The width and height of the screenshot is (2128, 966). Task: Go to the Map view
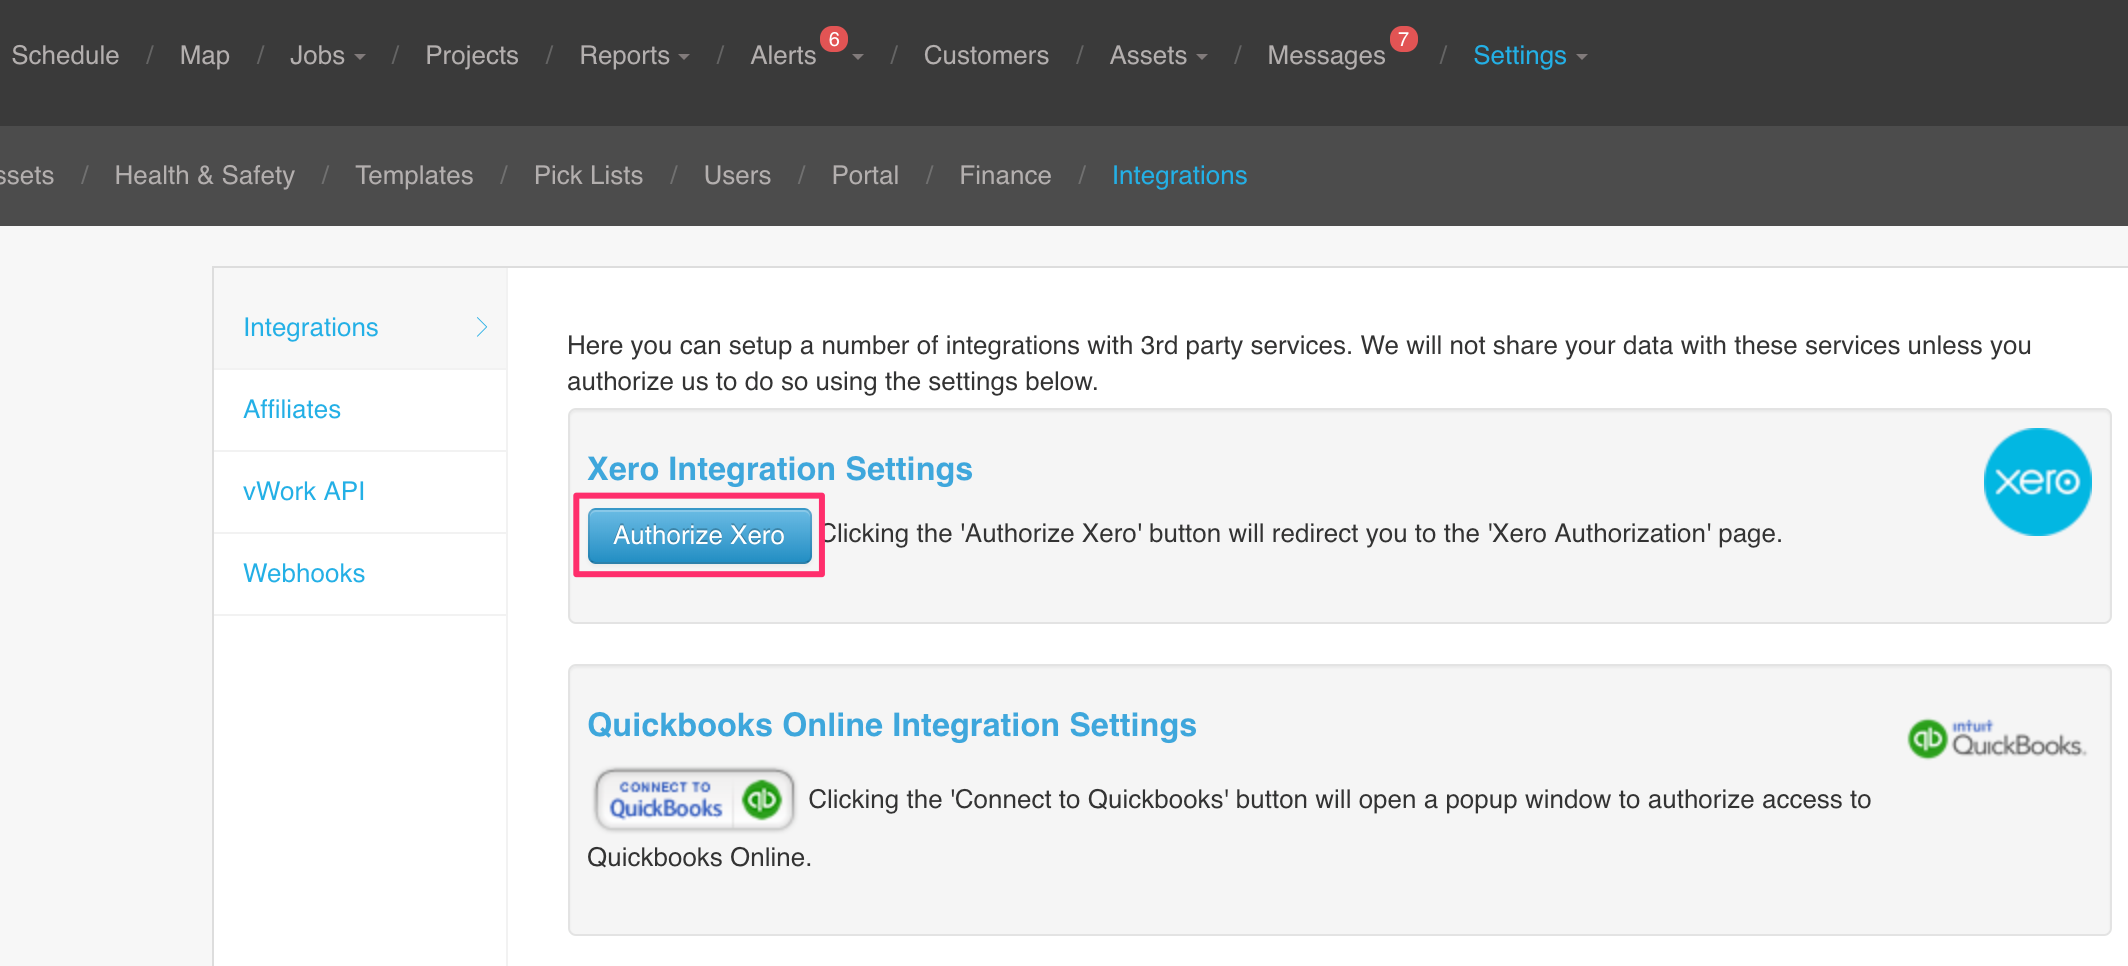[x=204, y=56]
